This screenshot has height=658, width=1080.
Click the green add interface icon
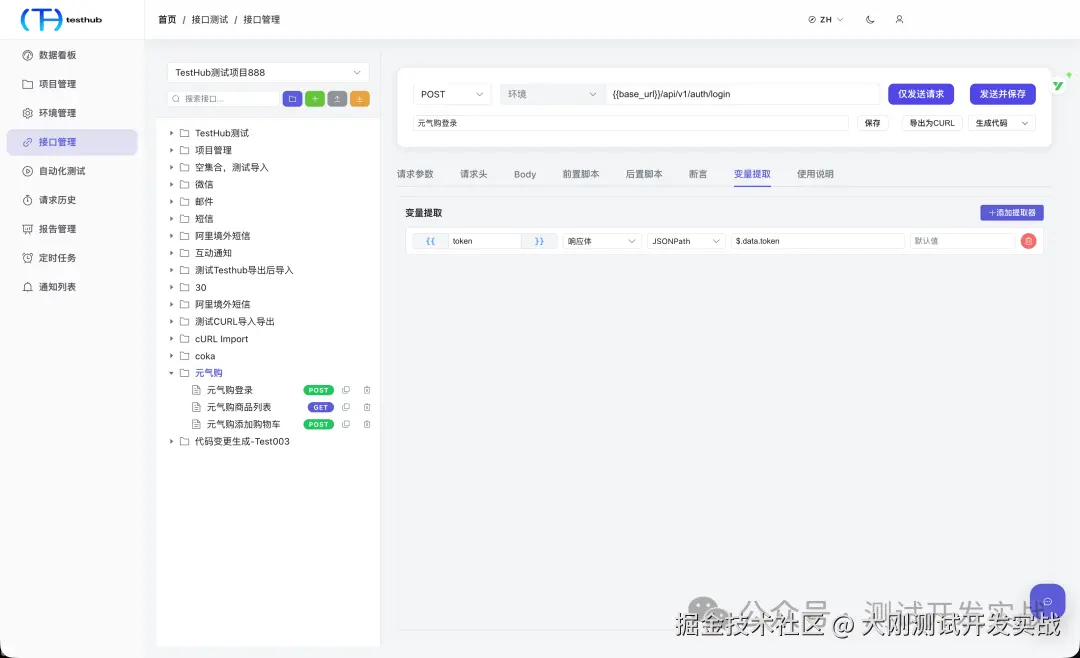[x=315, y=99]
